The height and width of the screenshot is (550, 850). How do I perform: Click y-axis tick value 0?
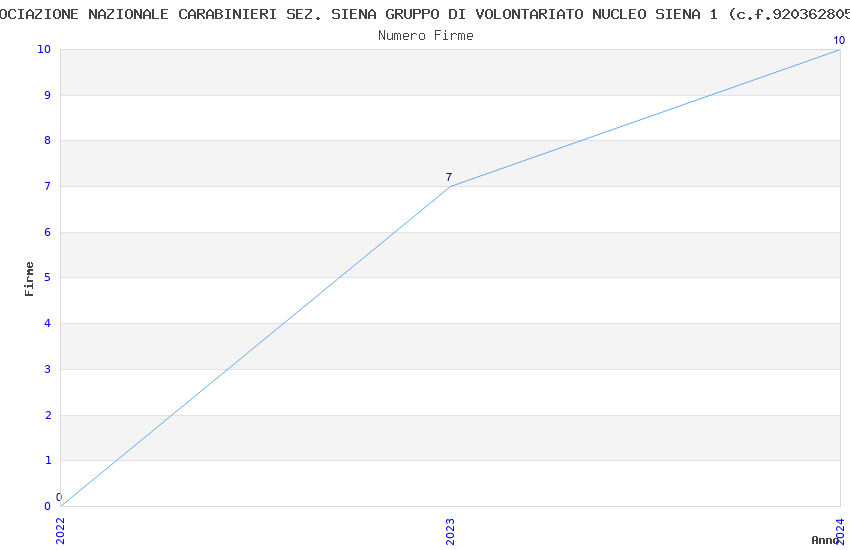[x=48, y=506]
